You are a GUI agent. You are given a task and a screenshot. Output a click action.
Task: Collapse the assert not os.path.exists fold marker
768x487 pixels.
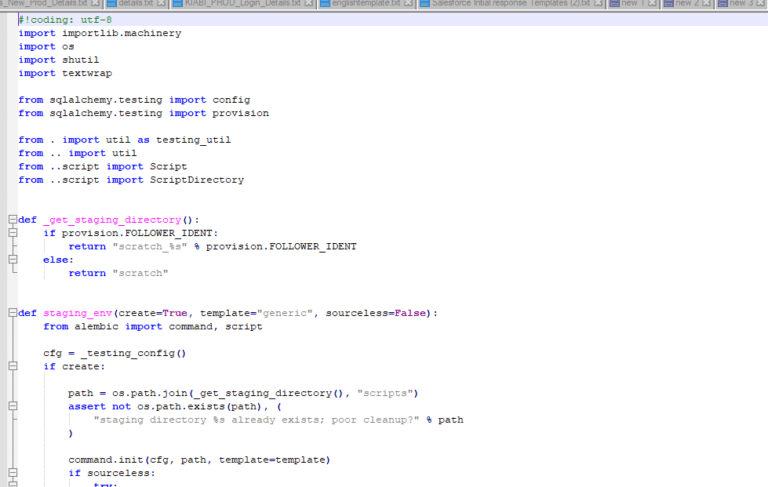(x=13, y=406)
